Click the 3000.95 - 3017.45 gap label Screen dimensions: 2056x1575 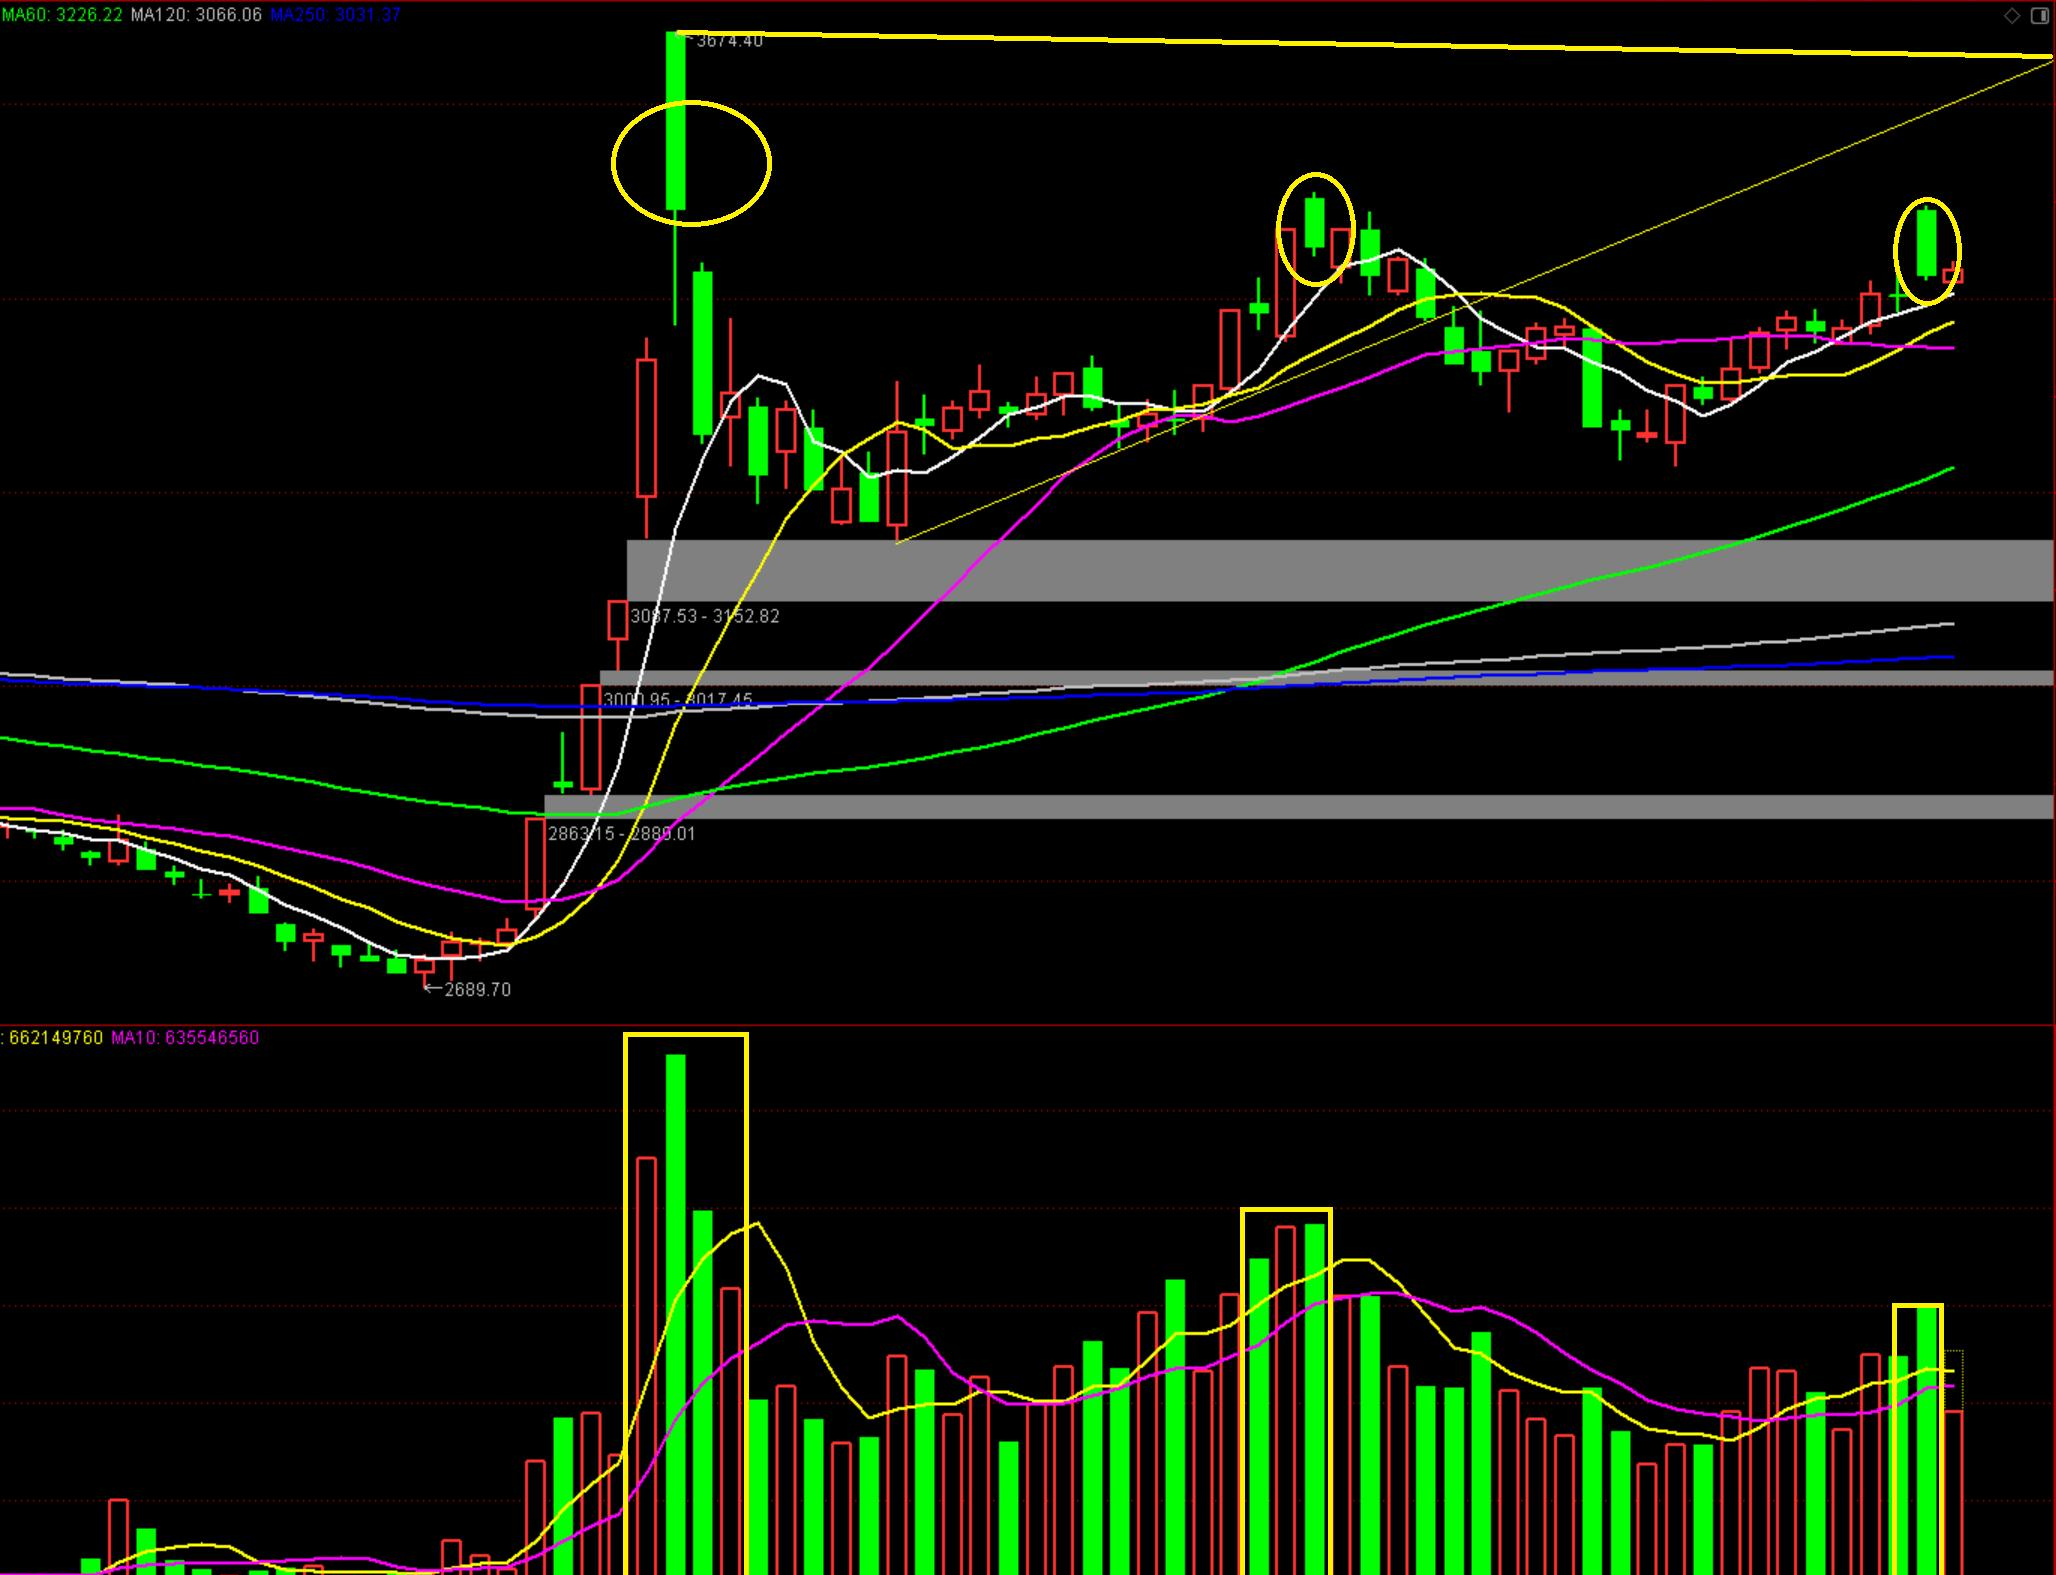[x=678, y=699]
